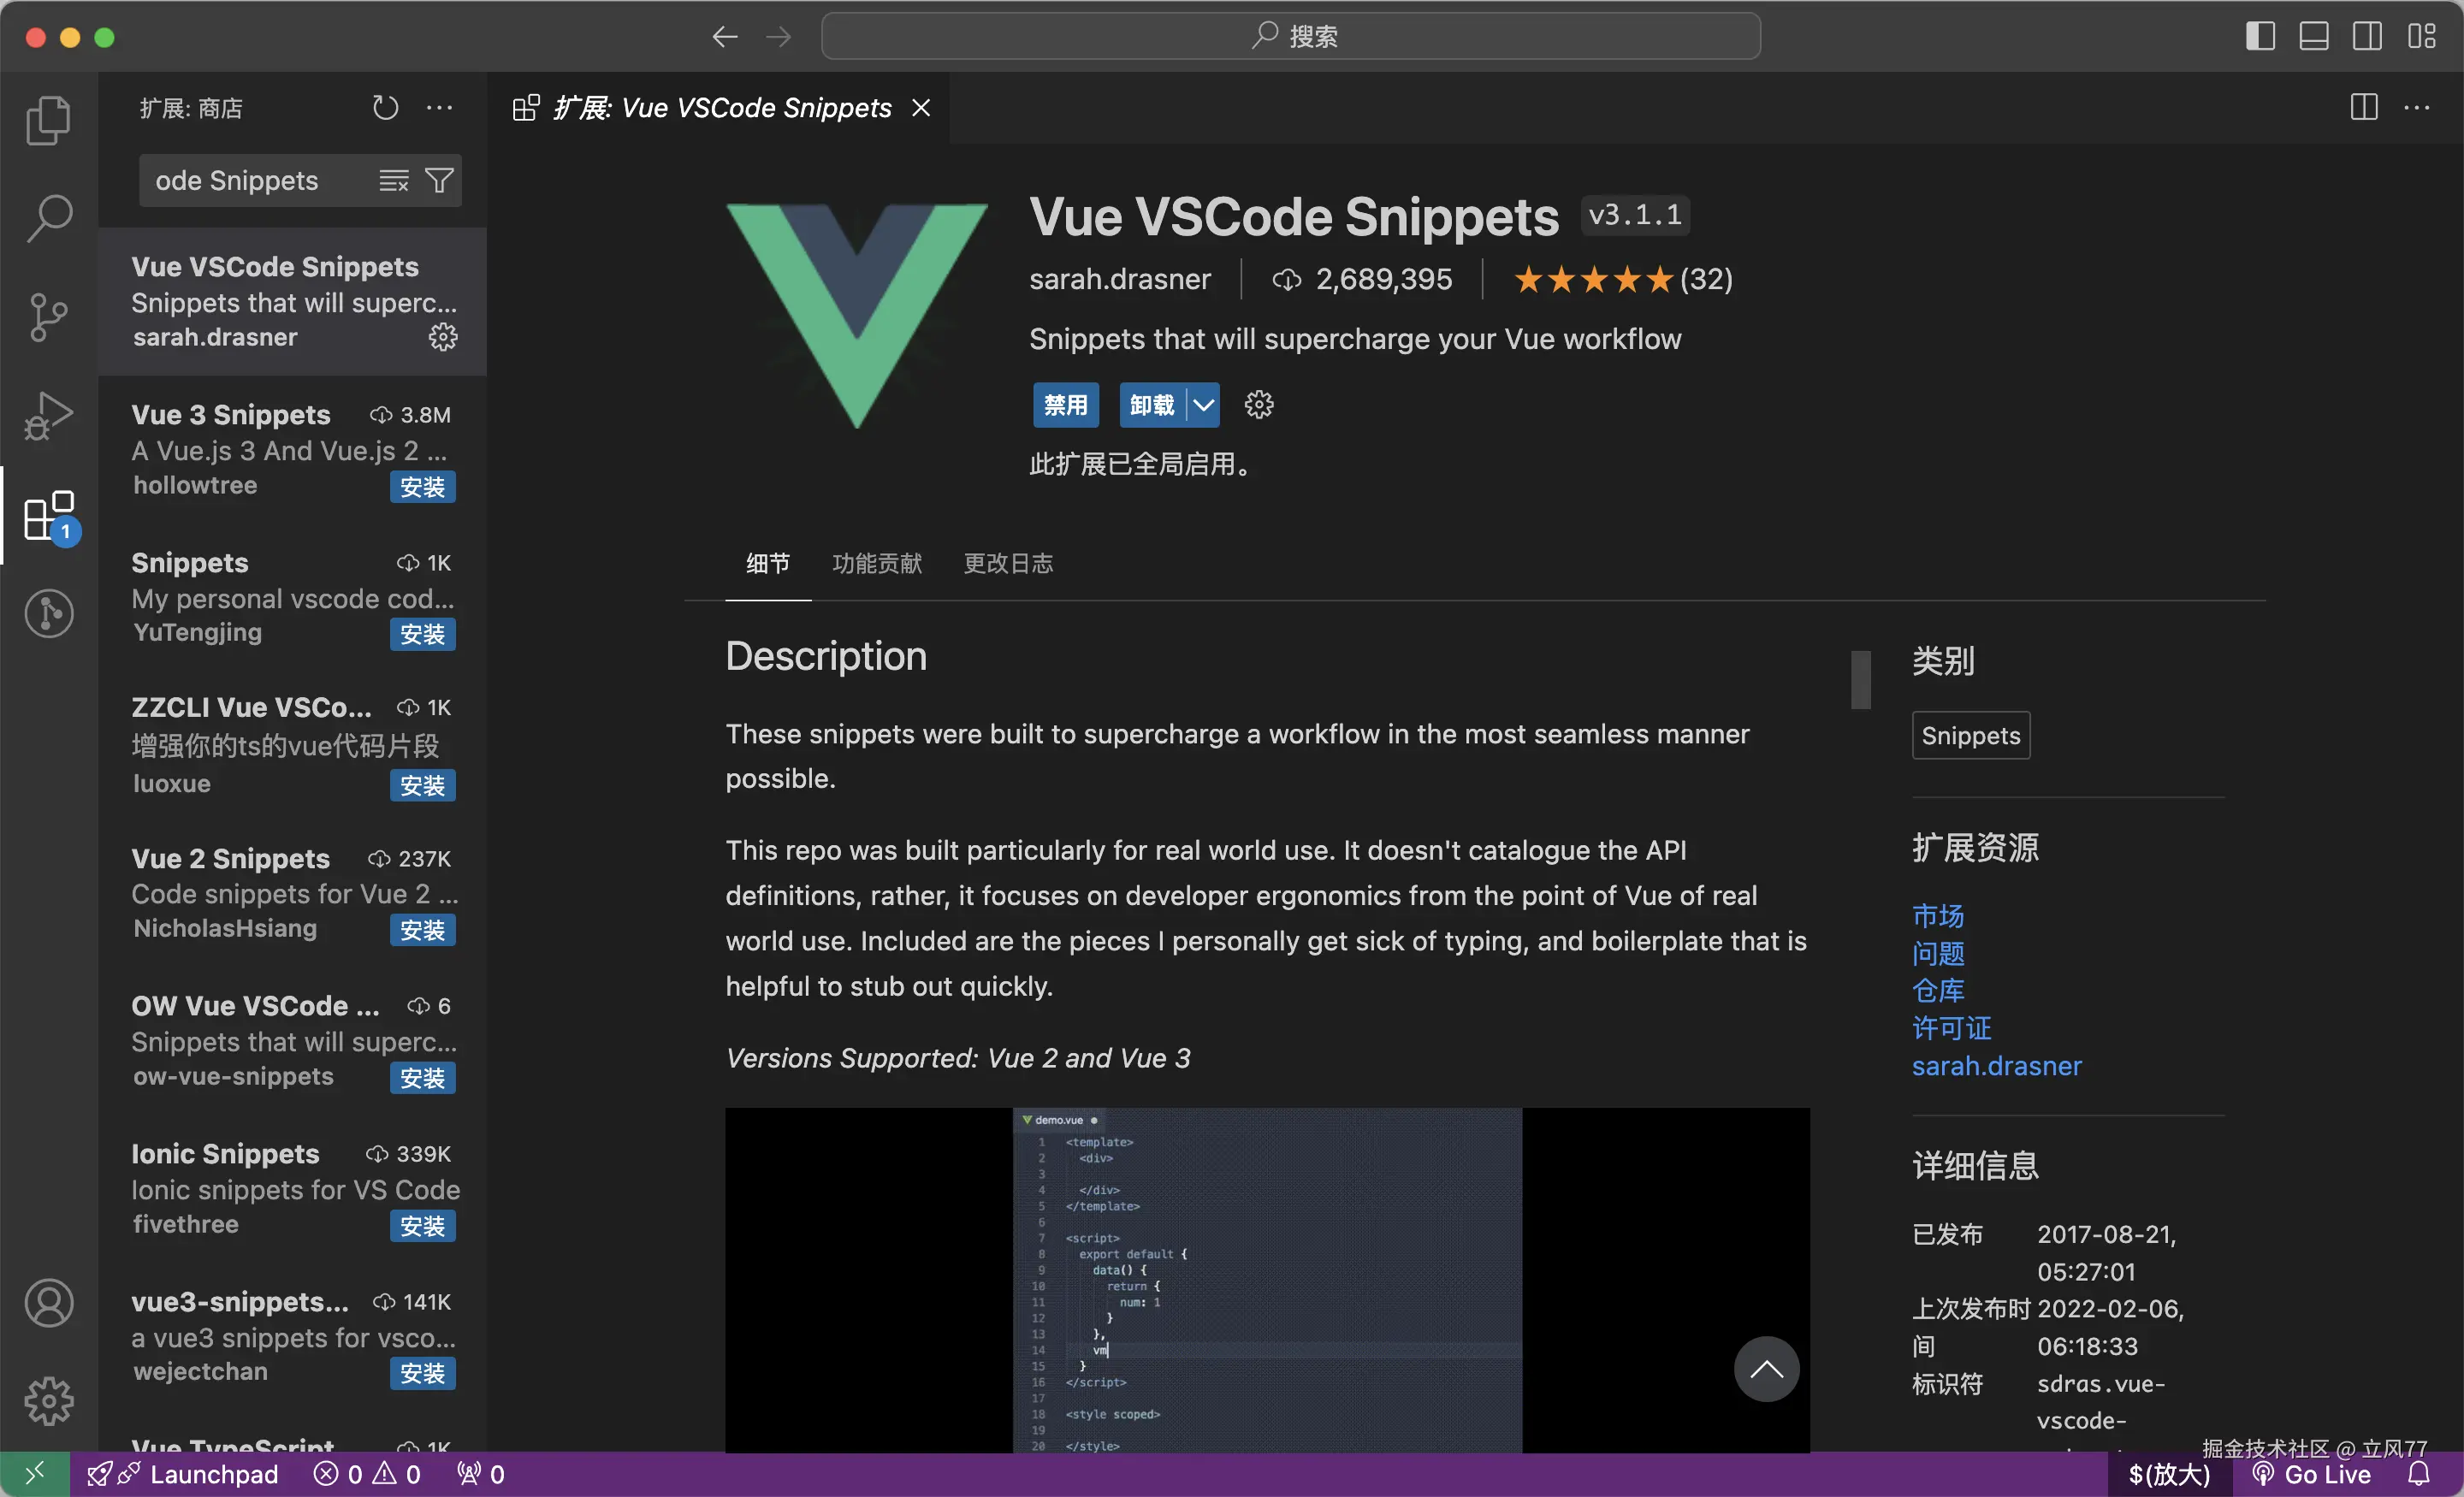
Task: Click publisher name sarah.drasner in header
Action: click(1120, 279)
